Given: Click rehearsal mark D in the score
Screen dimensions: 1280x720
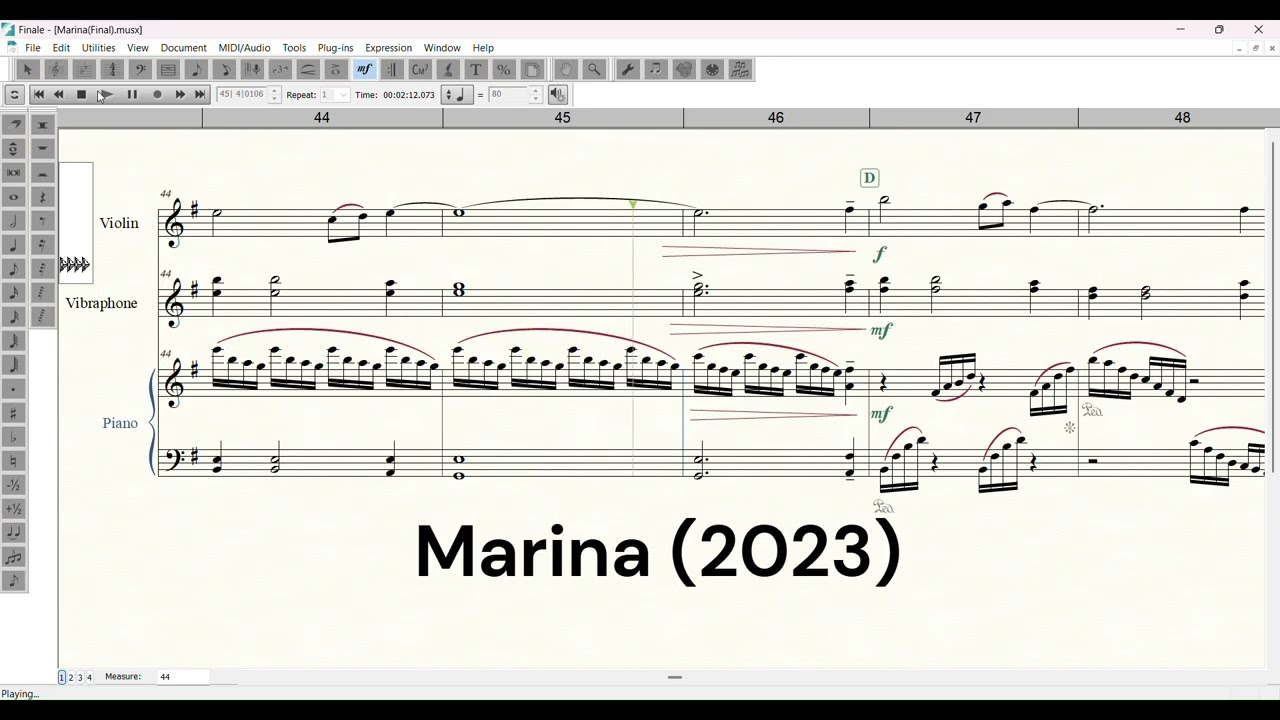Looking at the screenshot, I should (869, 178).
